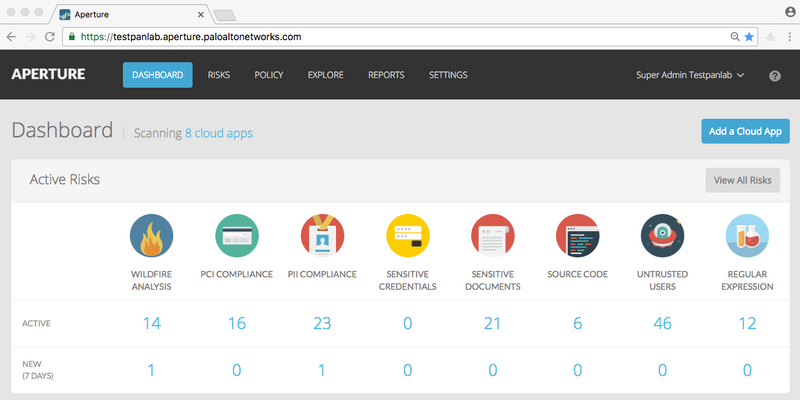Click the PCI Compliance card icon
The width and height of the screenshot is (800, 400).
pyautogui.click(x=236, y=236)
